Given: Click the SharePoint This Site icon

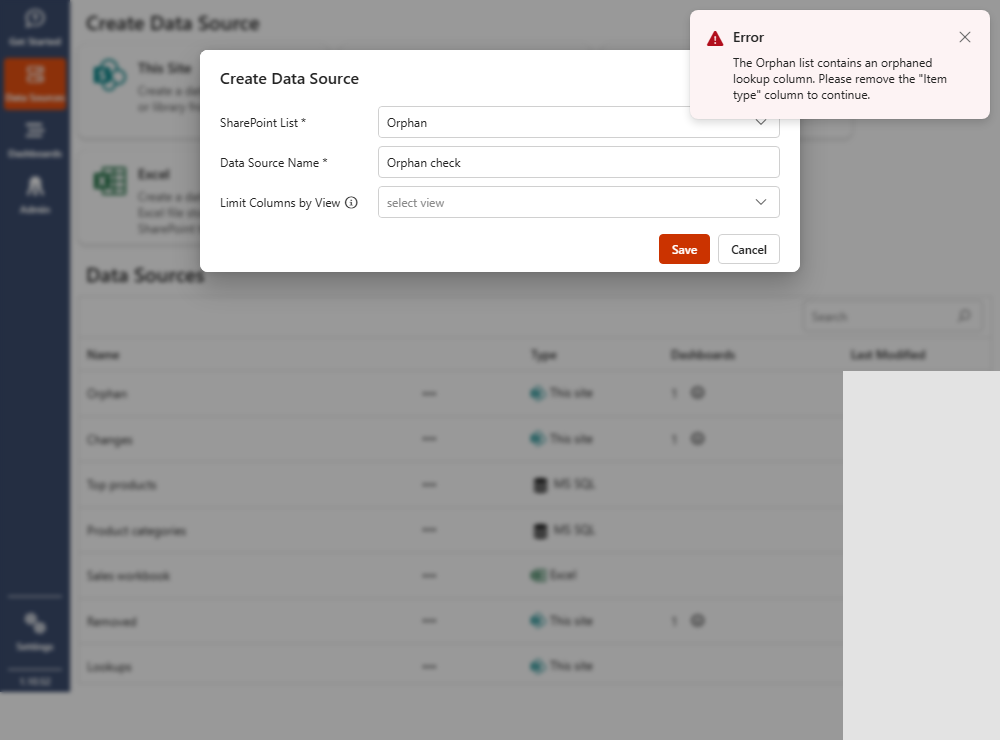Looking at the screenshot, I should (109, 75).
